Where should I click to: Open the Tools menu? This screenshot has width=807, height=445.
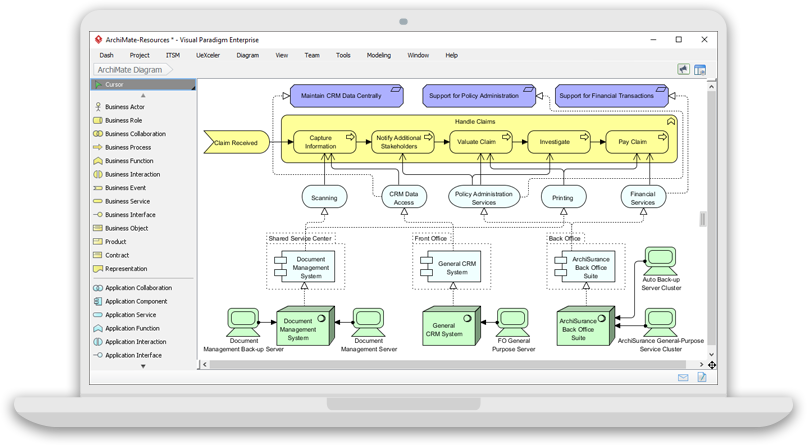point(343,55)
